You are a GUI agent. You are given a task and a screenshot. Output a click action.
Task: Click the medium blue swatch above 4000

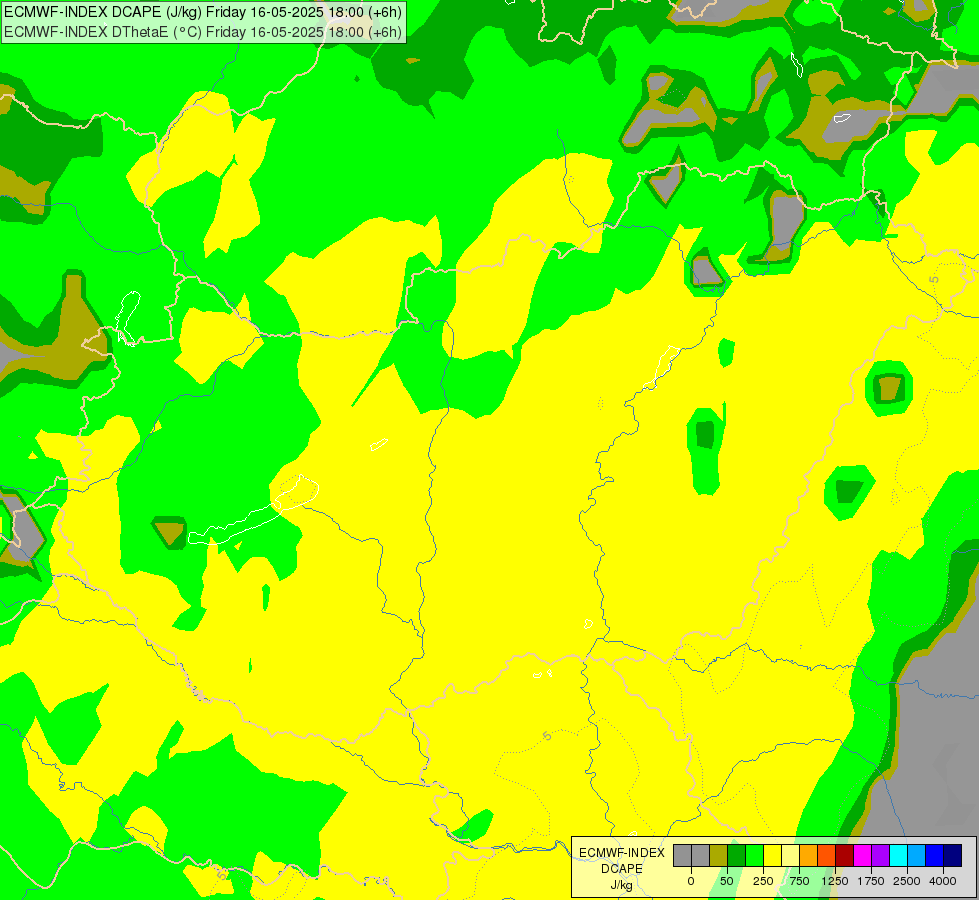pyautogui.click(x=935, y=856)
